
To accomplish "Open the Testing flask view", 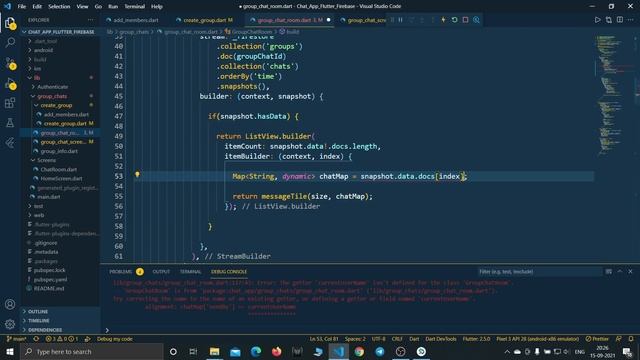I will coord(10,122).
